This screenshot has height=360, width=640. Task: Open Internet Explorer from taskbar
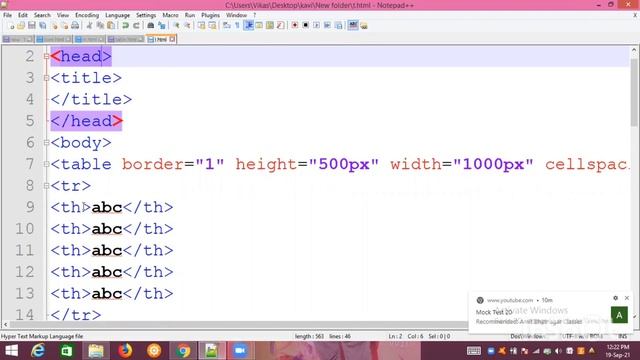click(38, 351)
